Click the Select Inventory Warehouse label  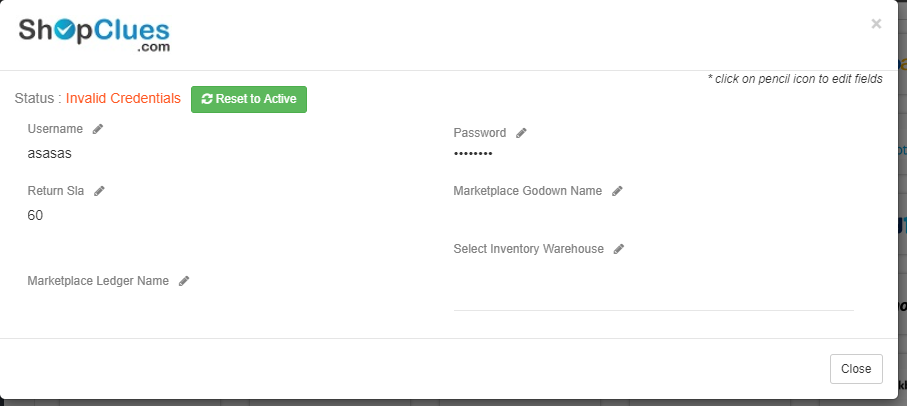529,249
